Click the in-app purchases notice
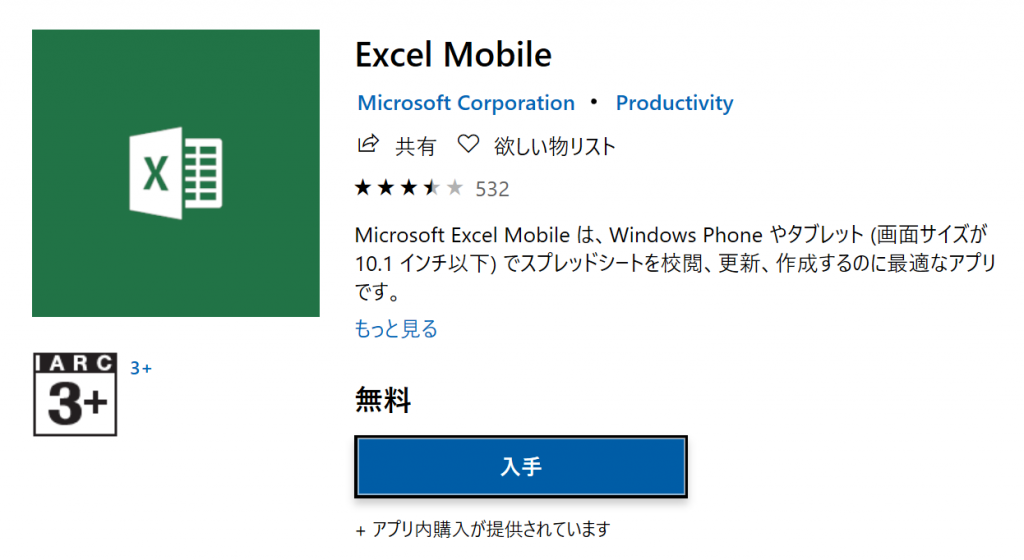1024x560 pixels. tap(483, 529)
